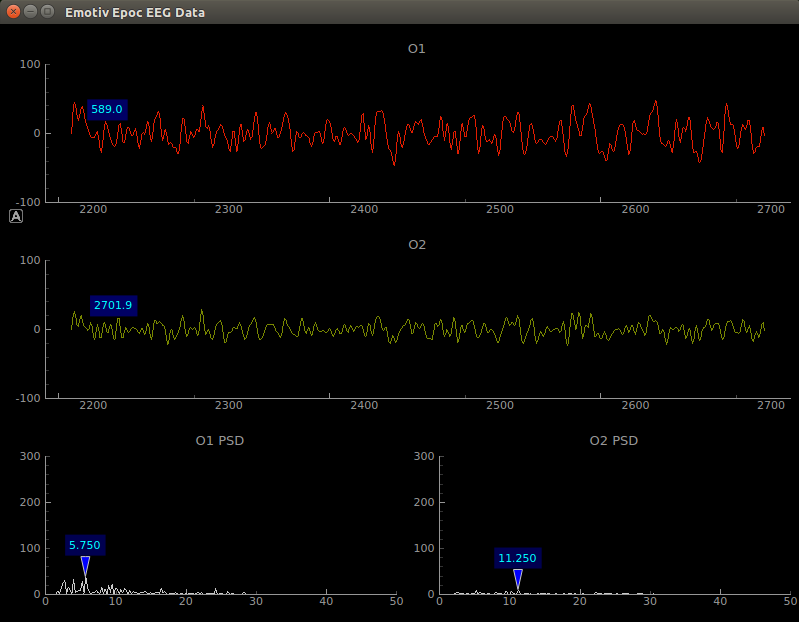Click the O2 plot title

point(417,244)
